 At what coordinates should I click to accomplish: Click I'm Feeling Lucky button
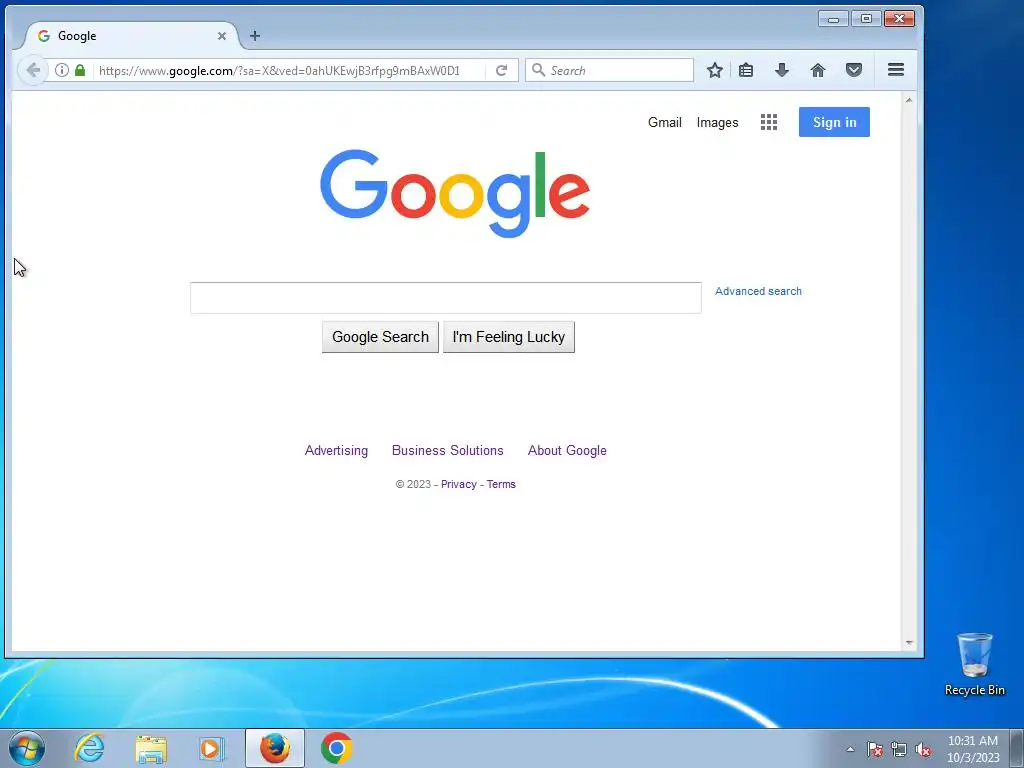[x=509, y=337]
